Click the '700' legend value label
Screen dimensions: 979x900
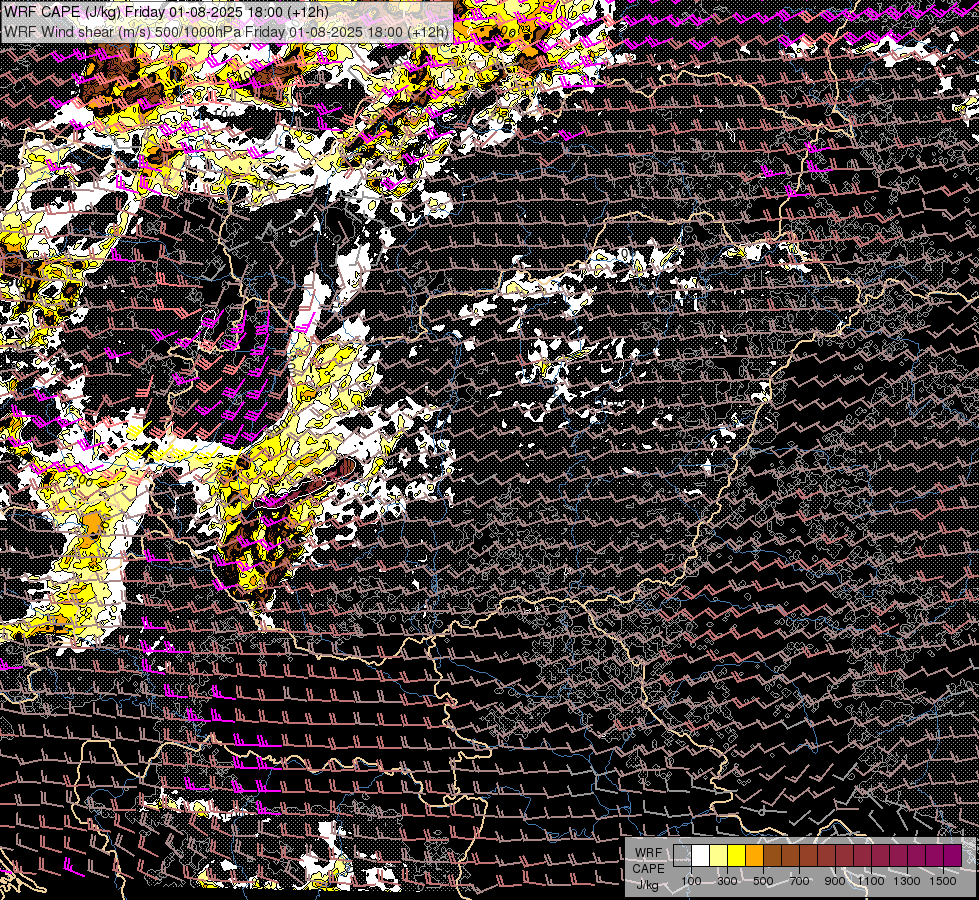[x=799, y=881]
